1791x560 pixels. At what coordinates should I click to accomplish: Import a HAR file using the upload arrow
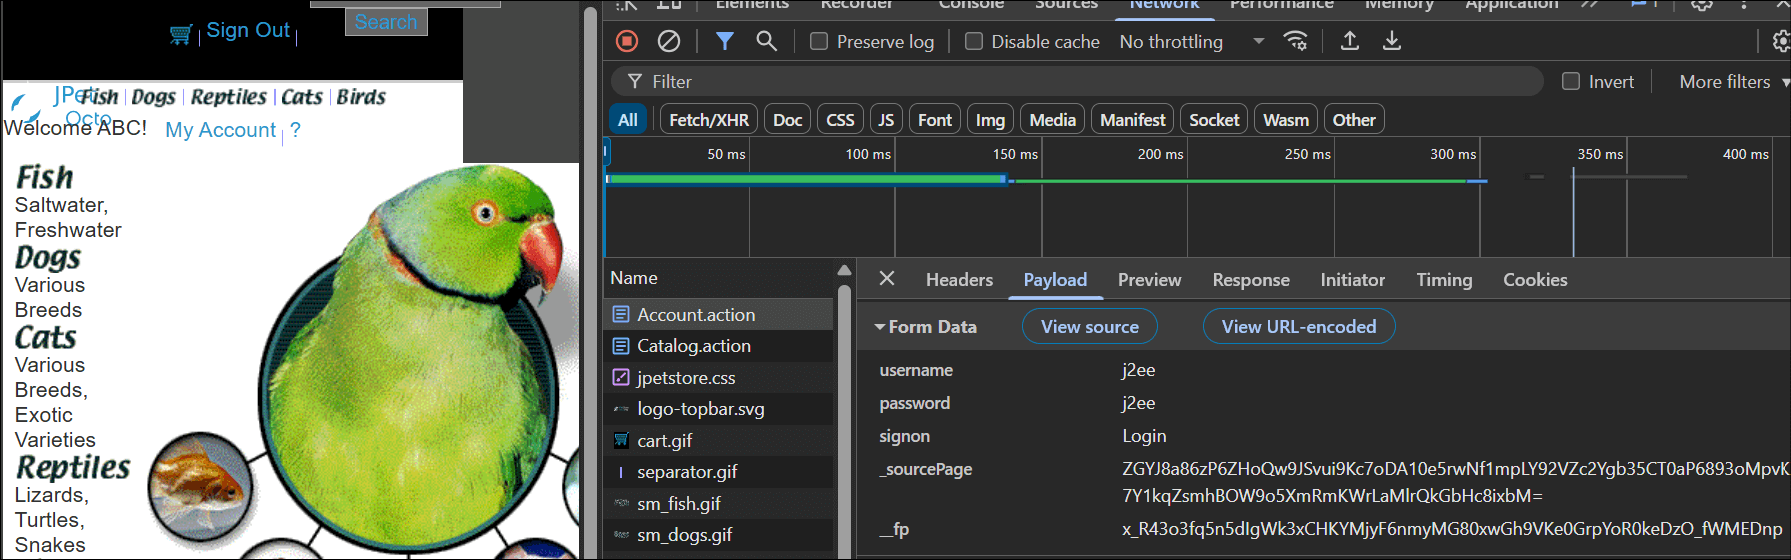pos(1350,41)
